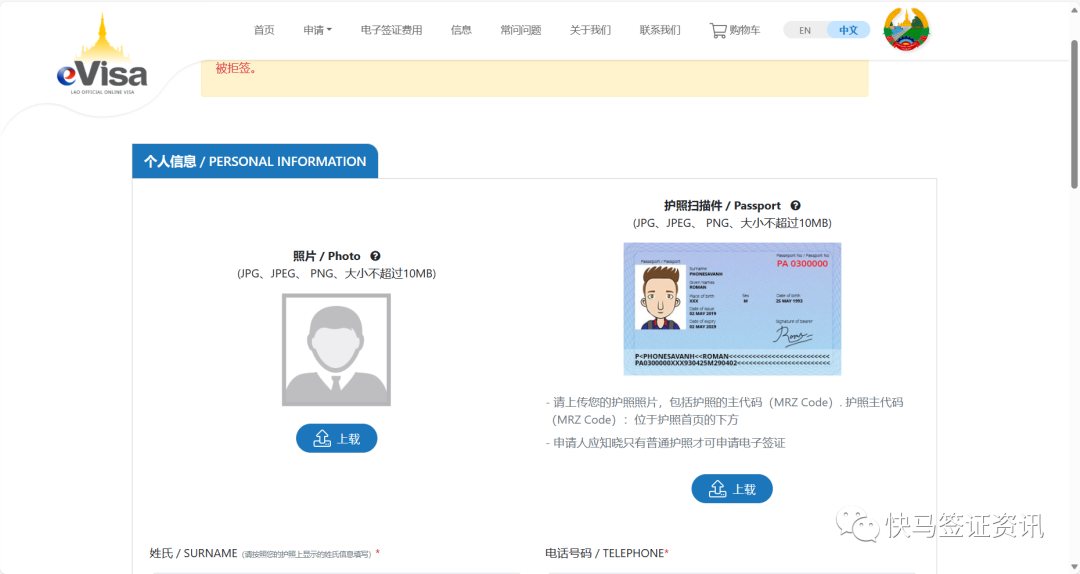Open the 信息 menu item

pyautogui.click(x=461, y=30)
